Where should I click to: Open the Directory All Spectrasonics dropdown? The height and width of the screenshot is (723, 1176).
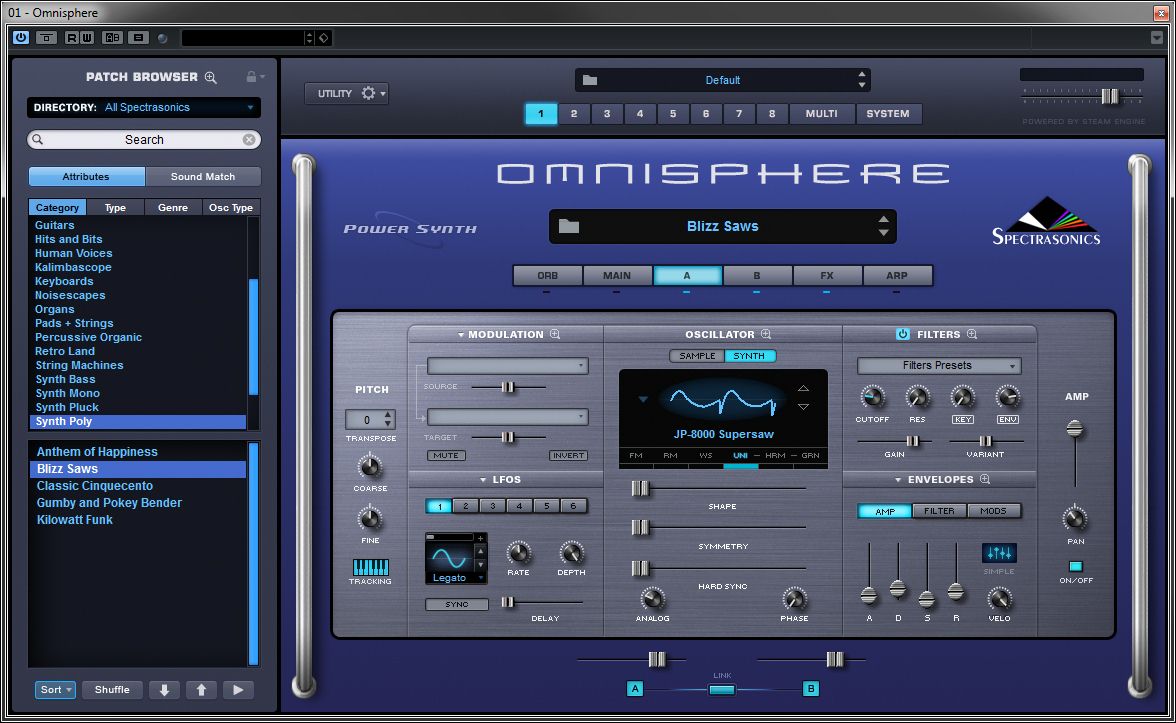click(x=144, y=107)
